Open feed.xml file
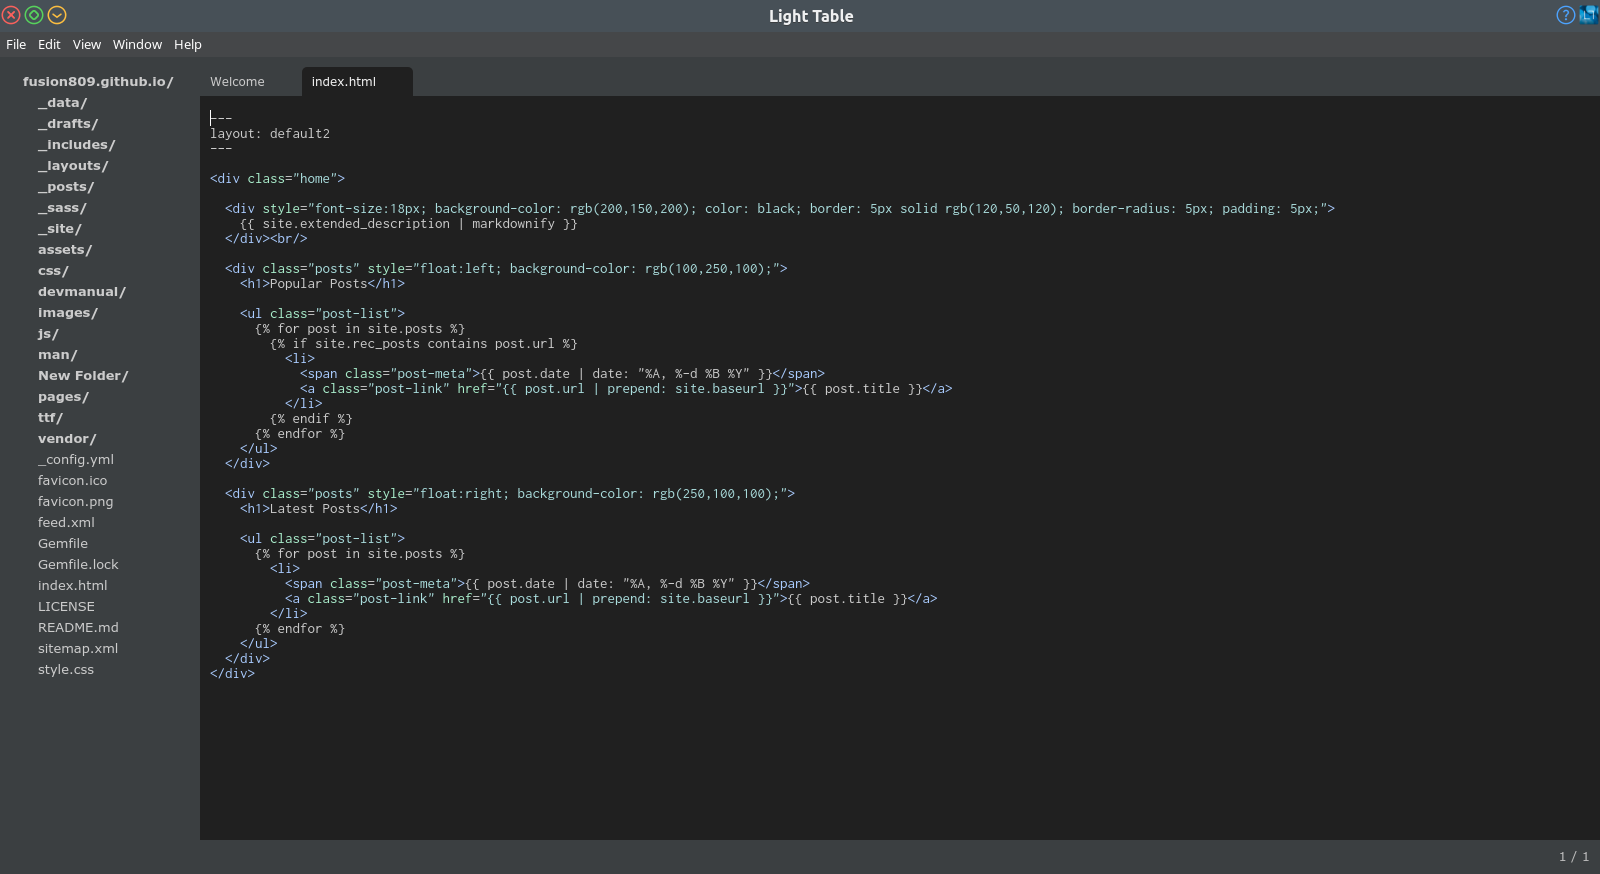The height and width of the screenshot is (874, 1600). click(66, 523)
